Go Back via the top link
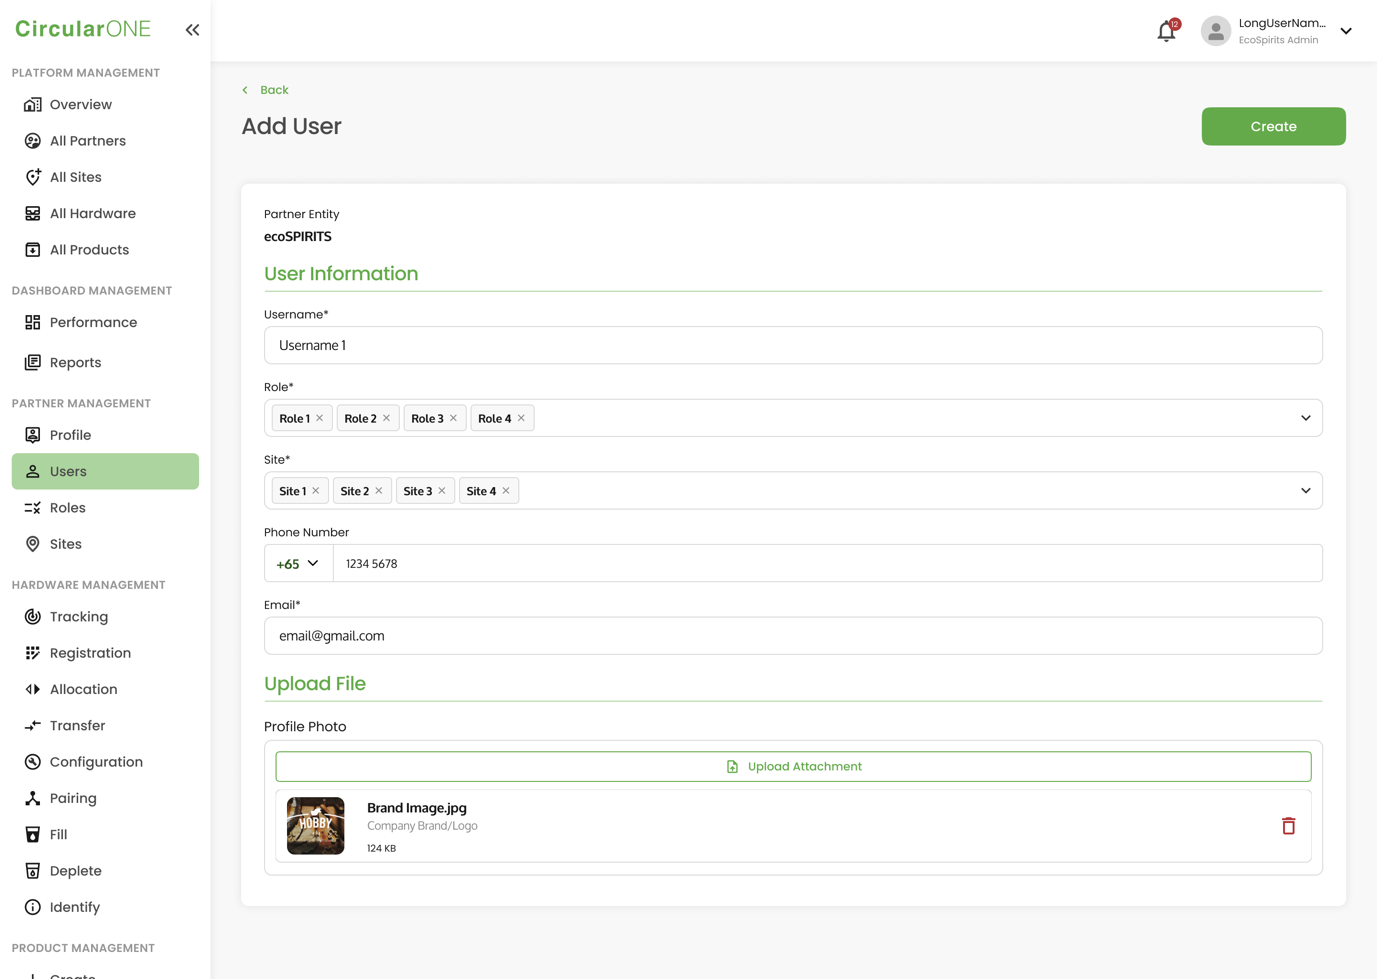Viewport: 1377px width, 979px height. (265, 90)
